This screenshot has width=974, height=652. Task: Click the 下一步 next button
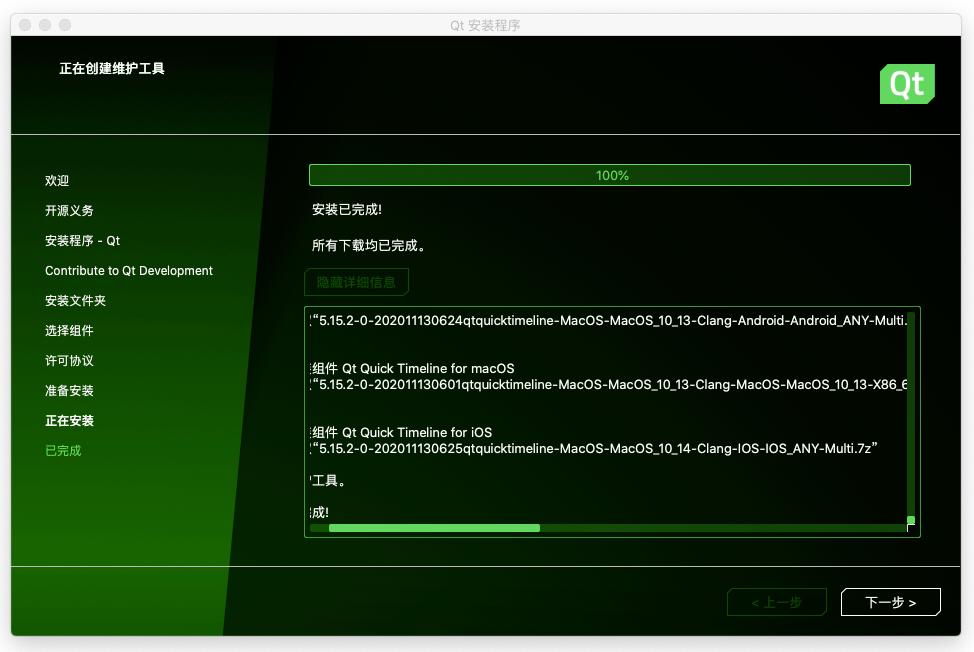pyautogui.click(x=890, y=602)
